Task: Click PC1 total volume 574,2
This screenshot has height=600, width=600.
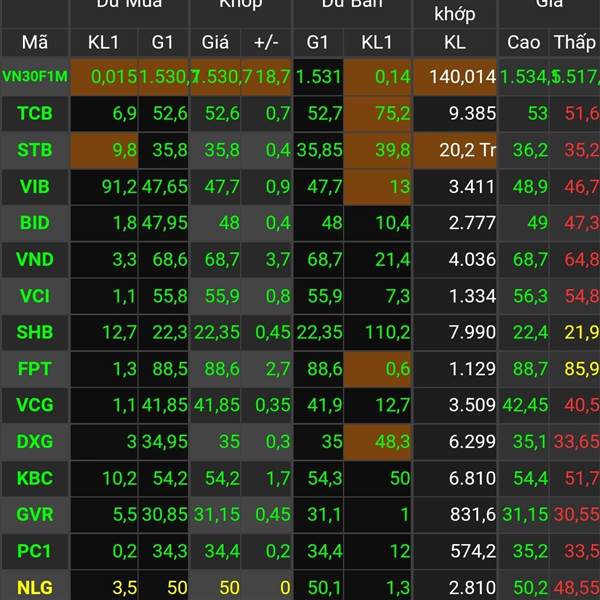Action: click(473, 551)
